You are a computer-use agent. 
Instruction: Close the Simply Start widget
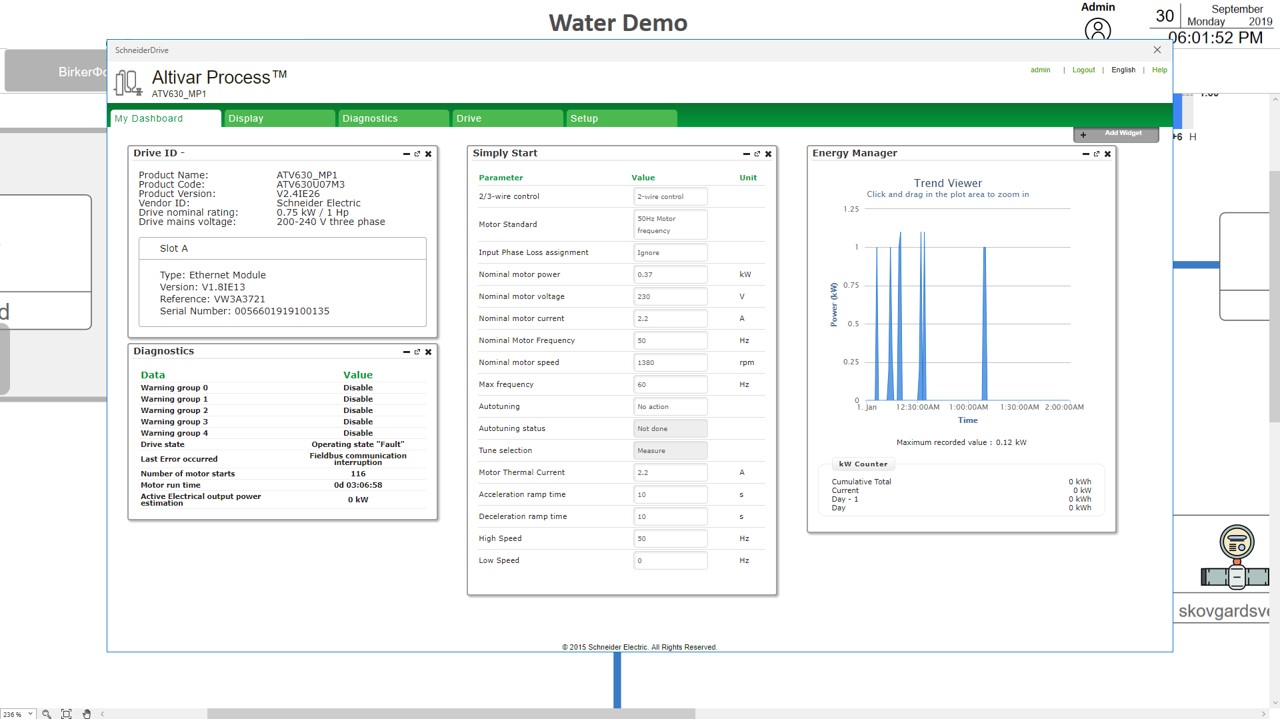pyautogui.click(x=768, y=154)
